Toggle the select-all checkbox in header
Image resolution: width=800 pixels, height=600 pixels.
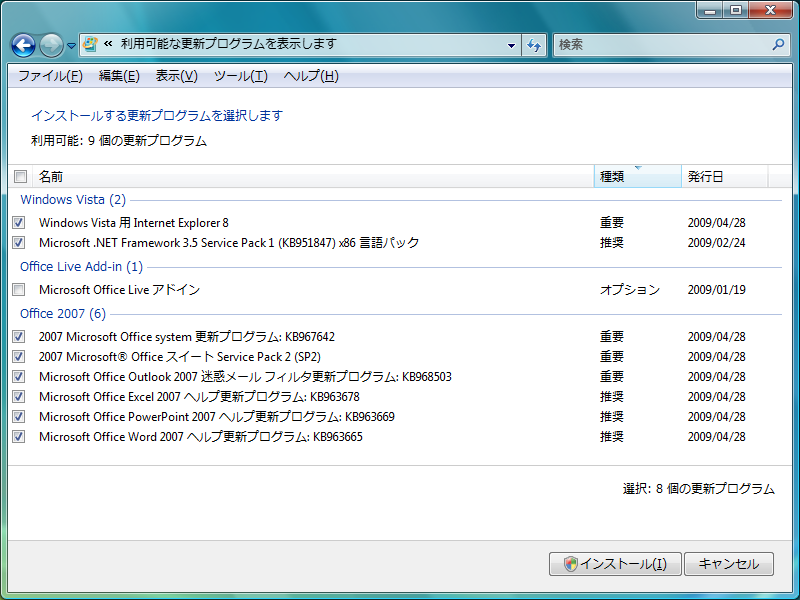(x=20, y=177)
